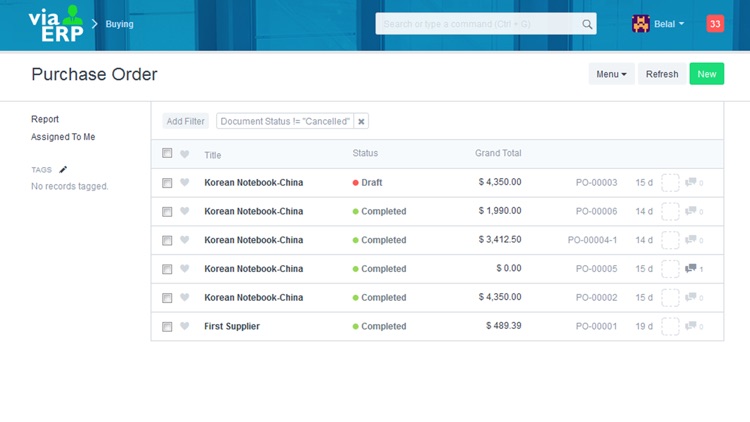Toggle the select-all checkbox in header
Image resolution: width=750 pixels, height=422 pixels.
tap(167, 153)
